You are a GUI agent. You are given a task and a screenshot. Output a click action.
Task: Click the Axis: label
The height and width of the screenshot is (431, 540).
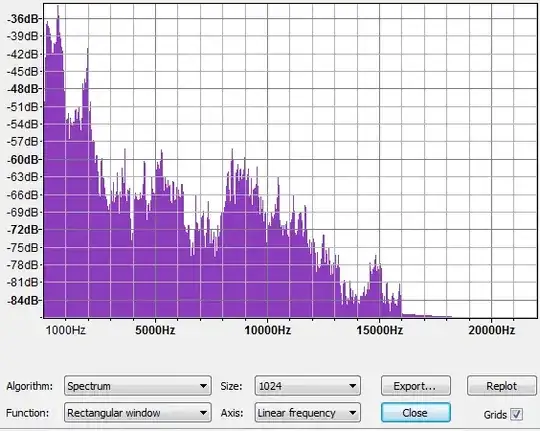(x=232, y=413)
